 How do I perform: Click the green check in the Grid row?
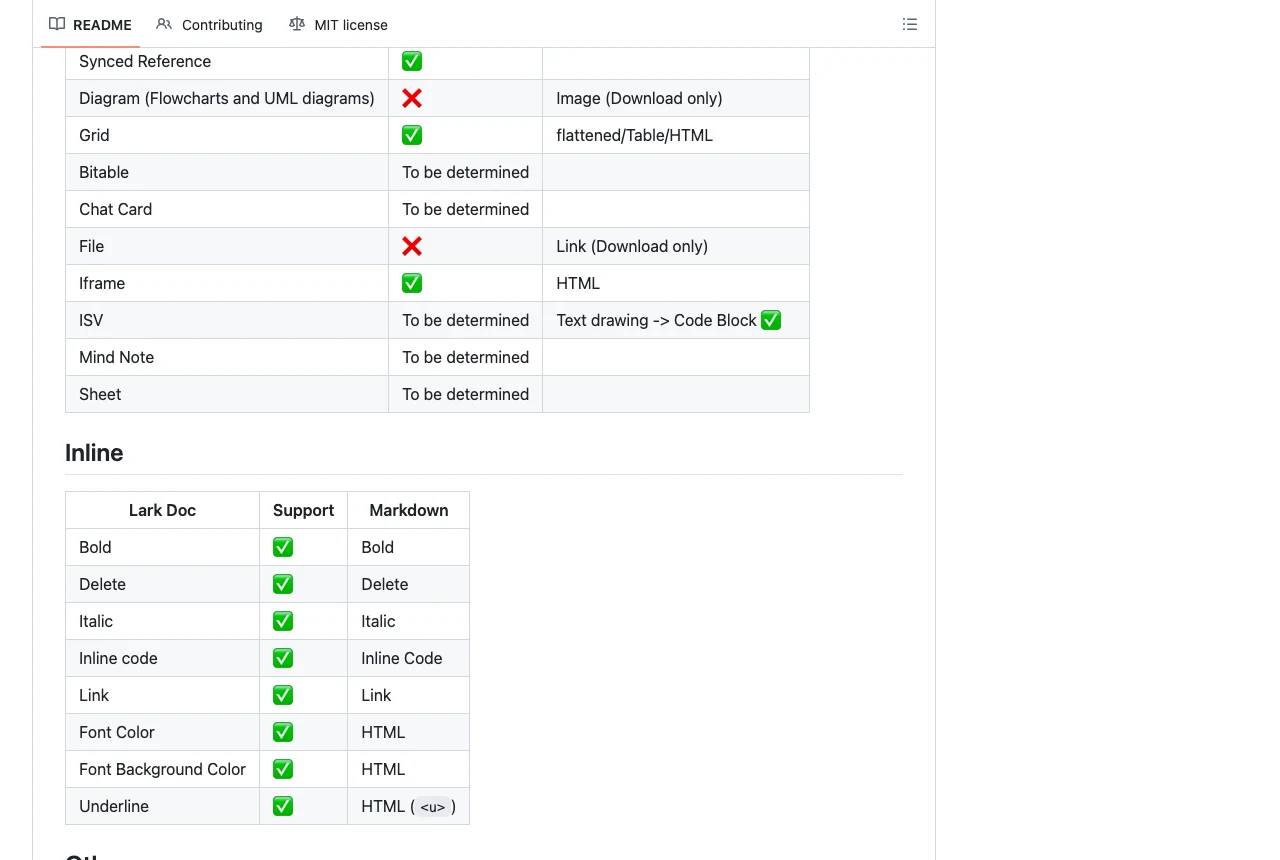[x=412, y=135]
